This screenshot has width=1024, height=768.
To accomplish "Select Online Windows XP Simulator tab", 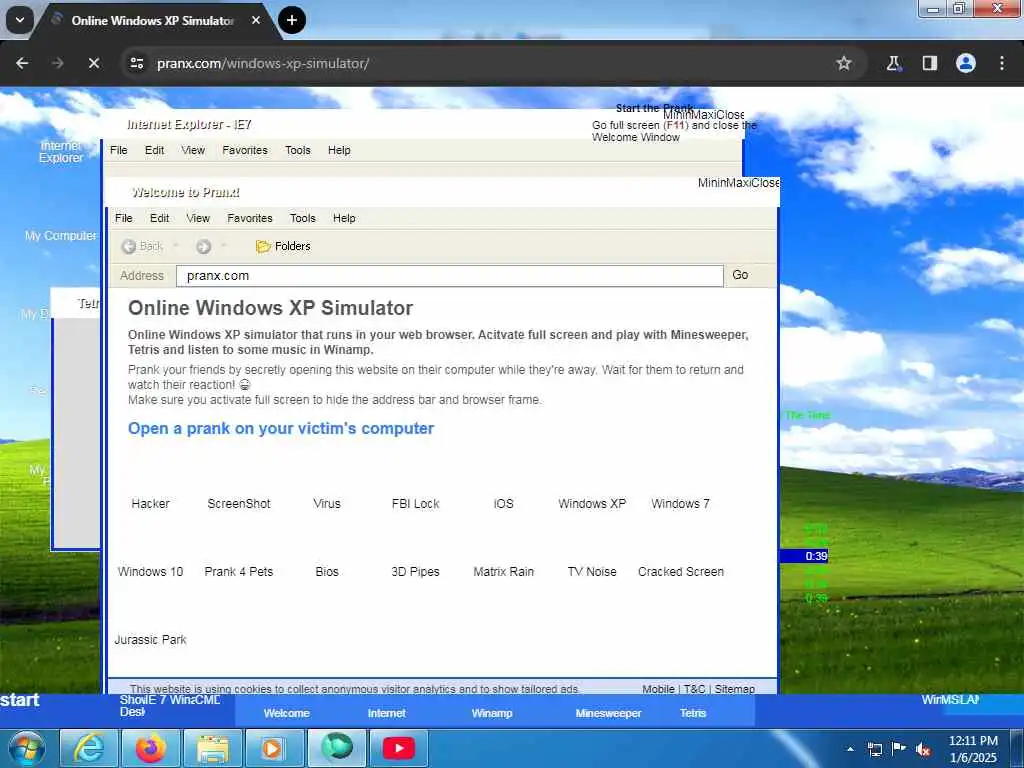I will tap(153, 21).
